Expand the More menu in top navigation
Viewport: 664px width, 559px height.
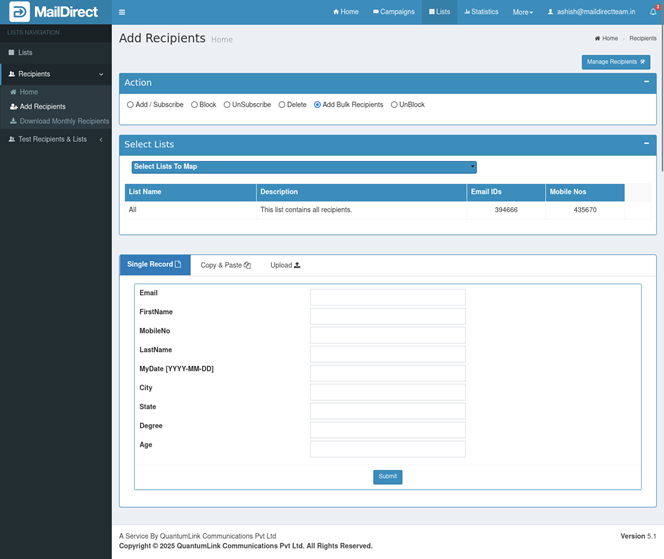click(522, 12)
